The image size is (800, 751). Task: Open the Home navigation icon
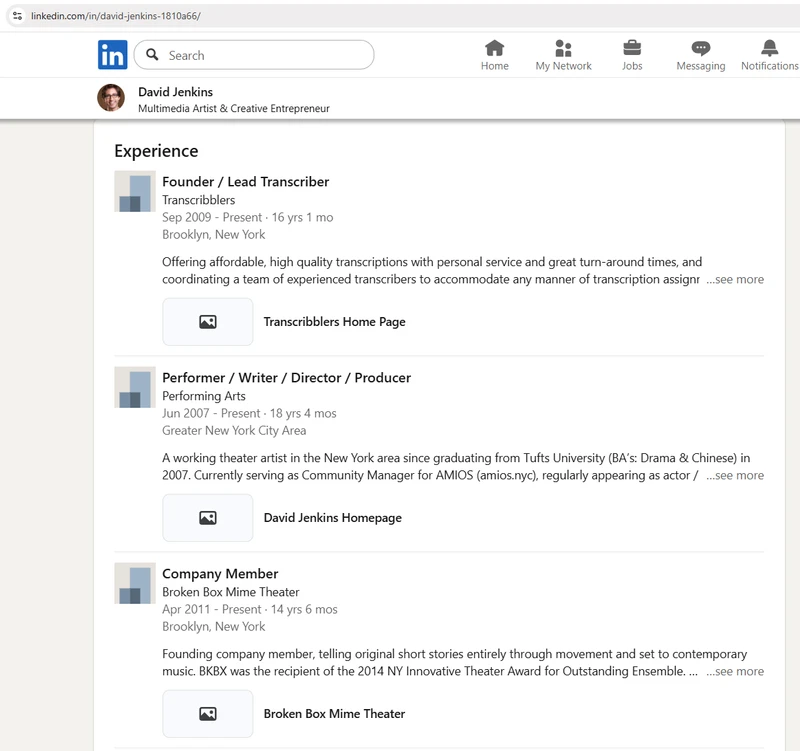[x=494, y=49]
